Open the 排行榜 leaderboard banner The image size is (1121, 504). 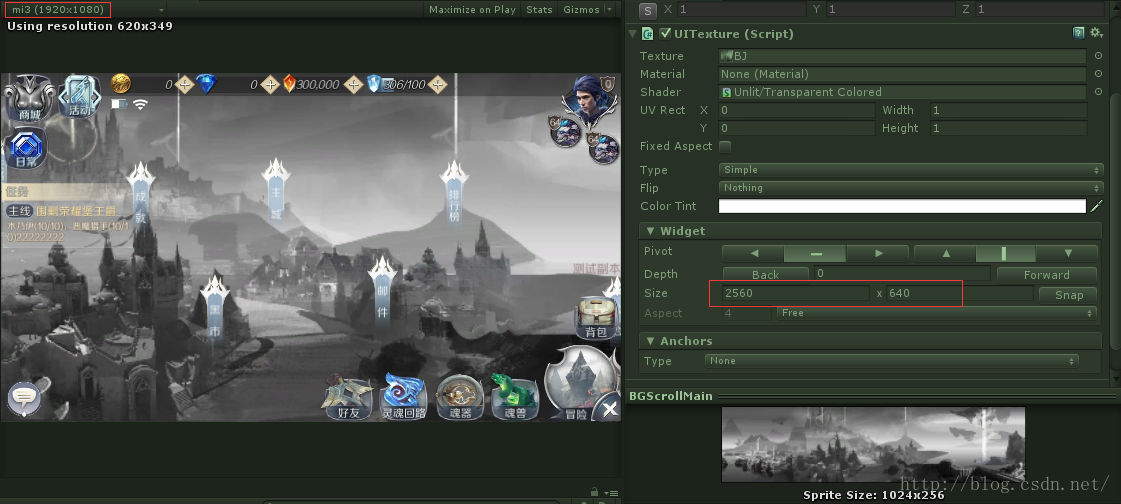coord(455,193)
